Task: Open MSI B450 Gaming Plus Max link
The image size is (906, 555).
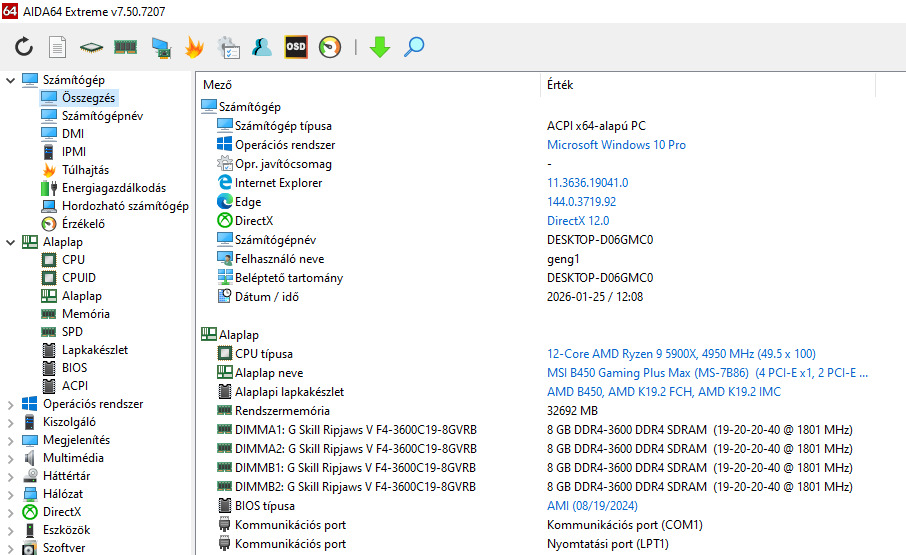Action: [x=707, y=373]
